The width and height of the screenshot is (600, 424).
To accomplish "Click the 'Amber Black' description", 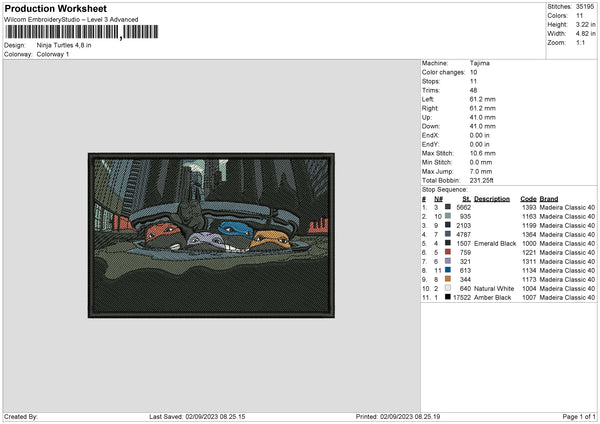I will 492,297.
